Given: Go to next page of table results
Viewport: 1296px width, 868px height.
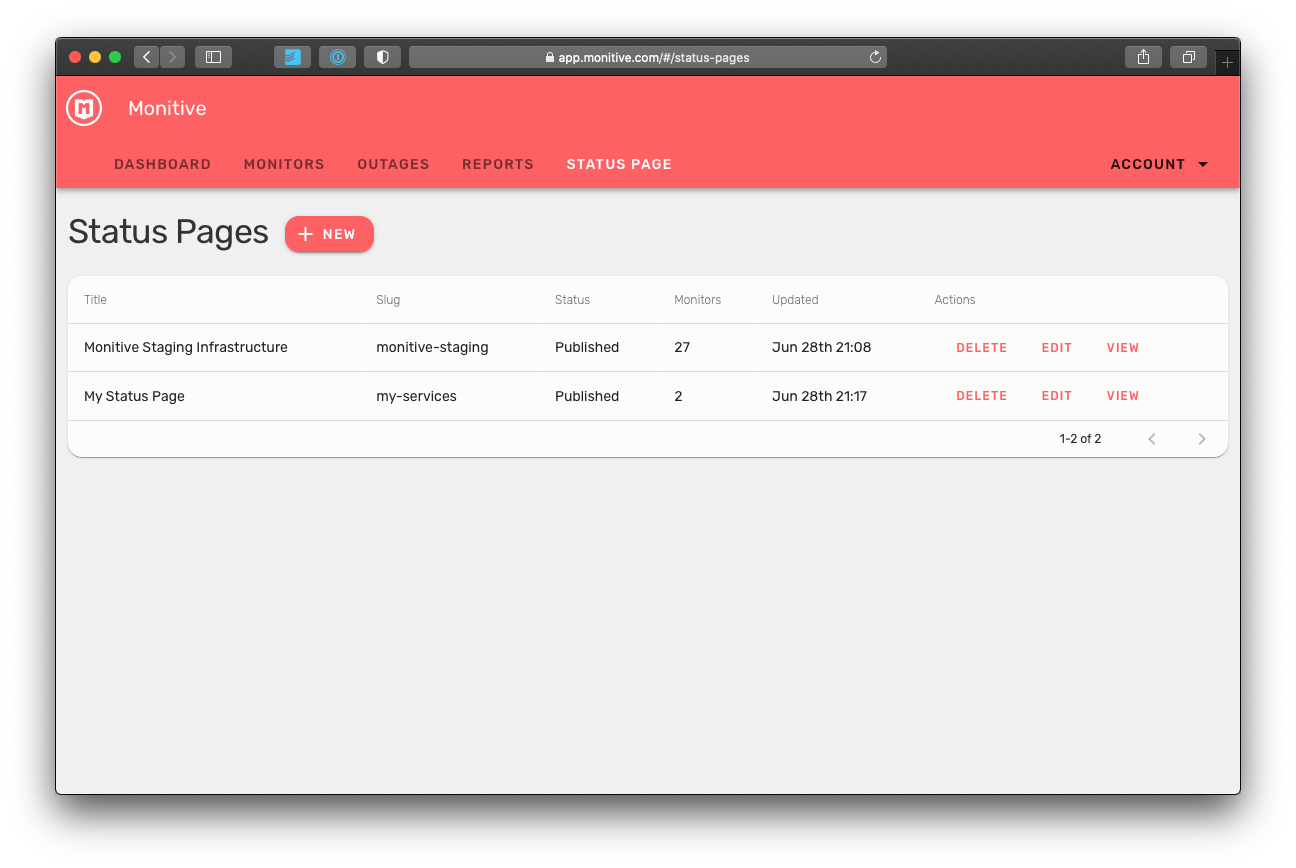Looking at the screenshot, I should click(1202, 439).
